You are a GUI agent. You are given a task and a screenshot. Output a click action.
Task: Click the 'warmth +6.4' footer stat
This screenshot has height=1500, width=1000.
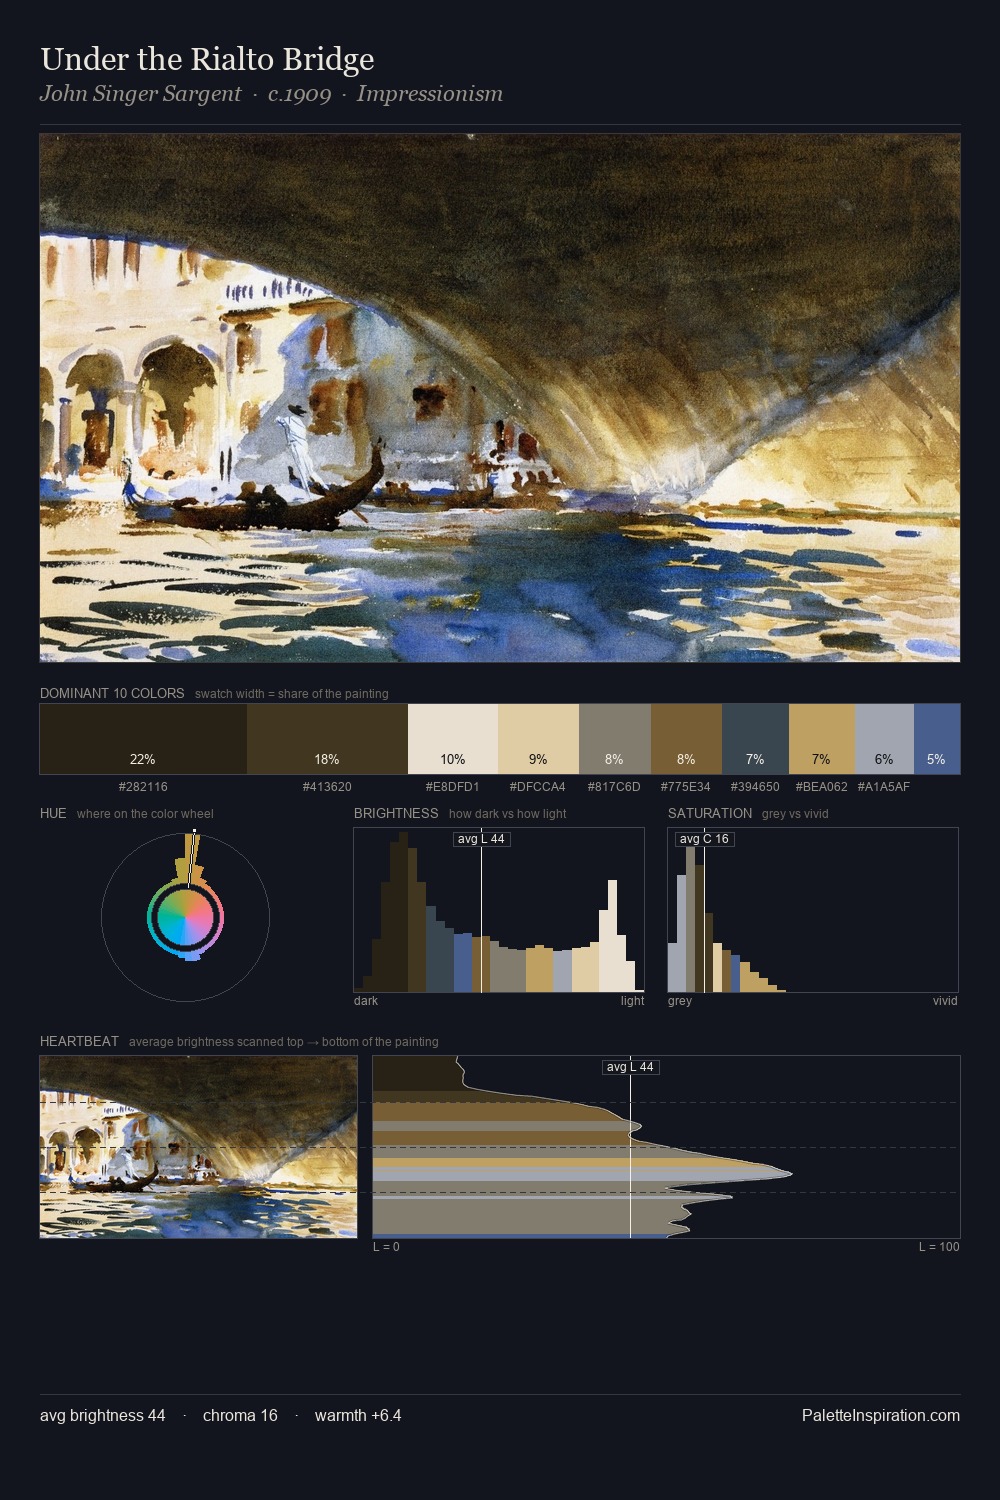(x=358, y=1415)
